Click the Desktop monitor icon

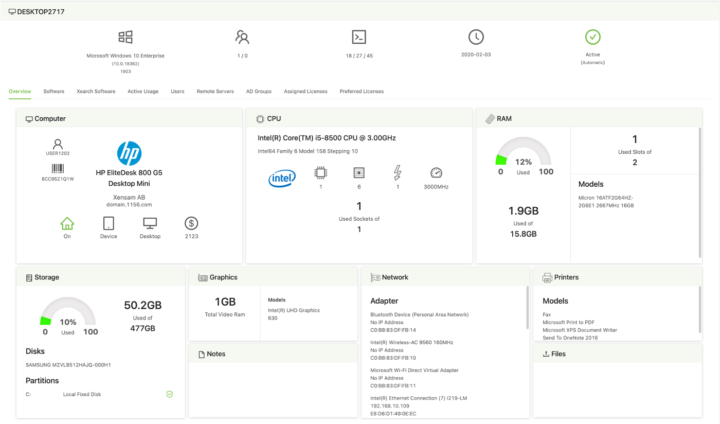[x=150, y=223]
